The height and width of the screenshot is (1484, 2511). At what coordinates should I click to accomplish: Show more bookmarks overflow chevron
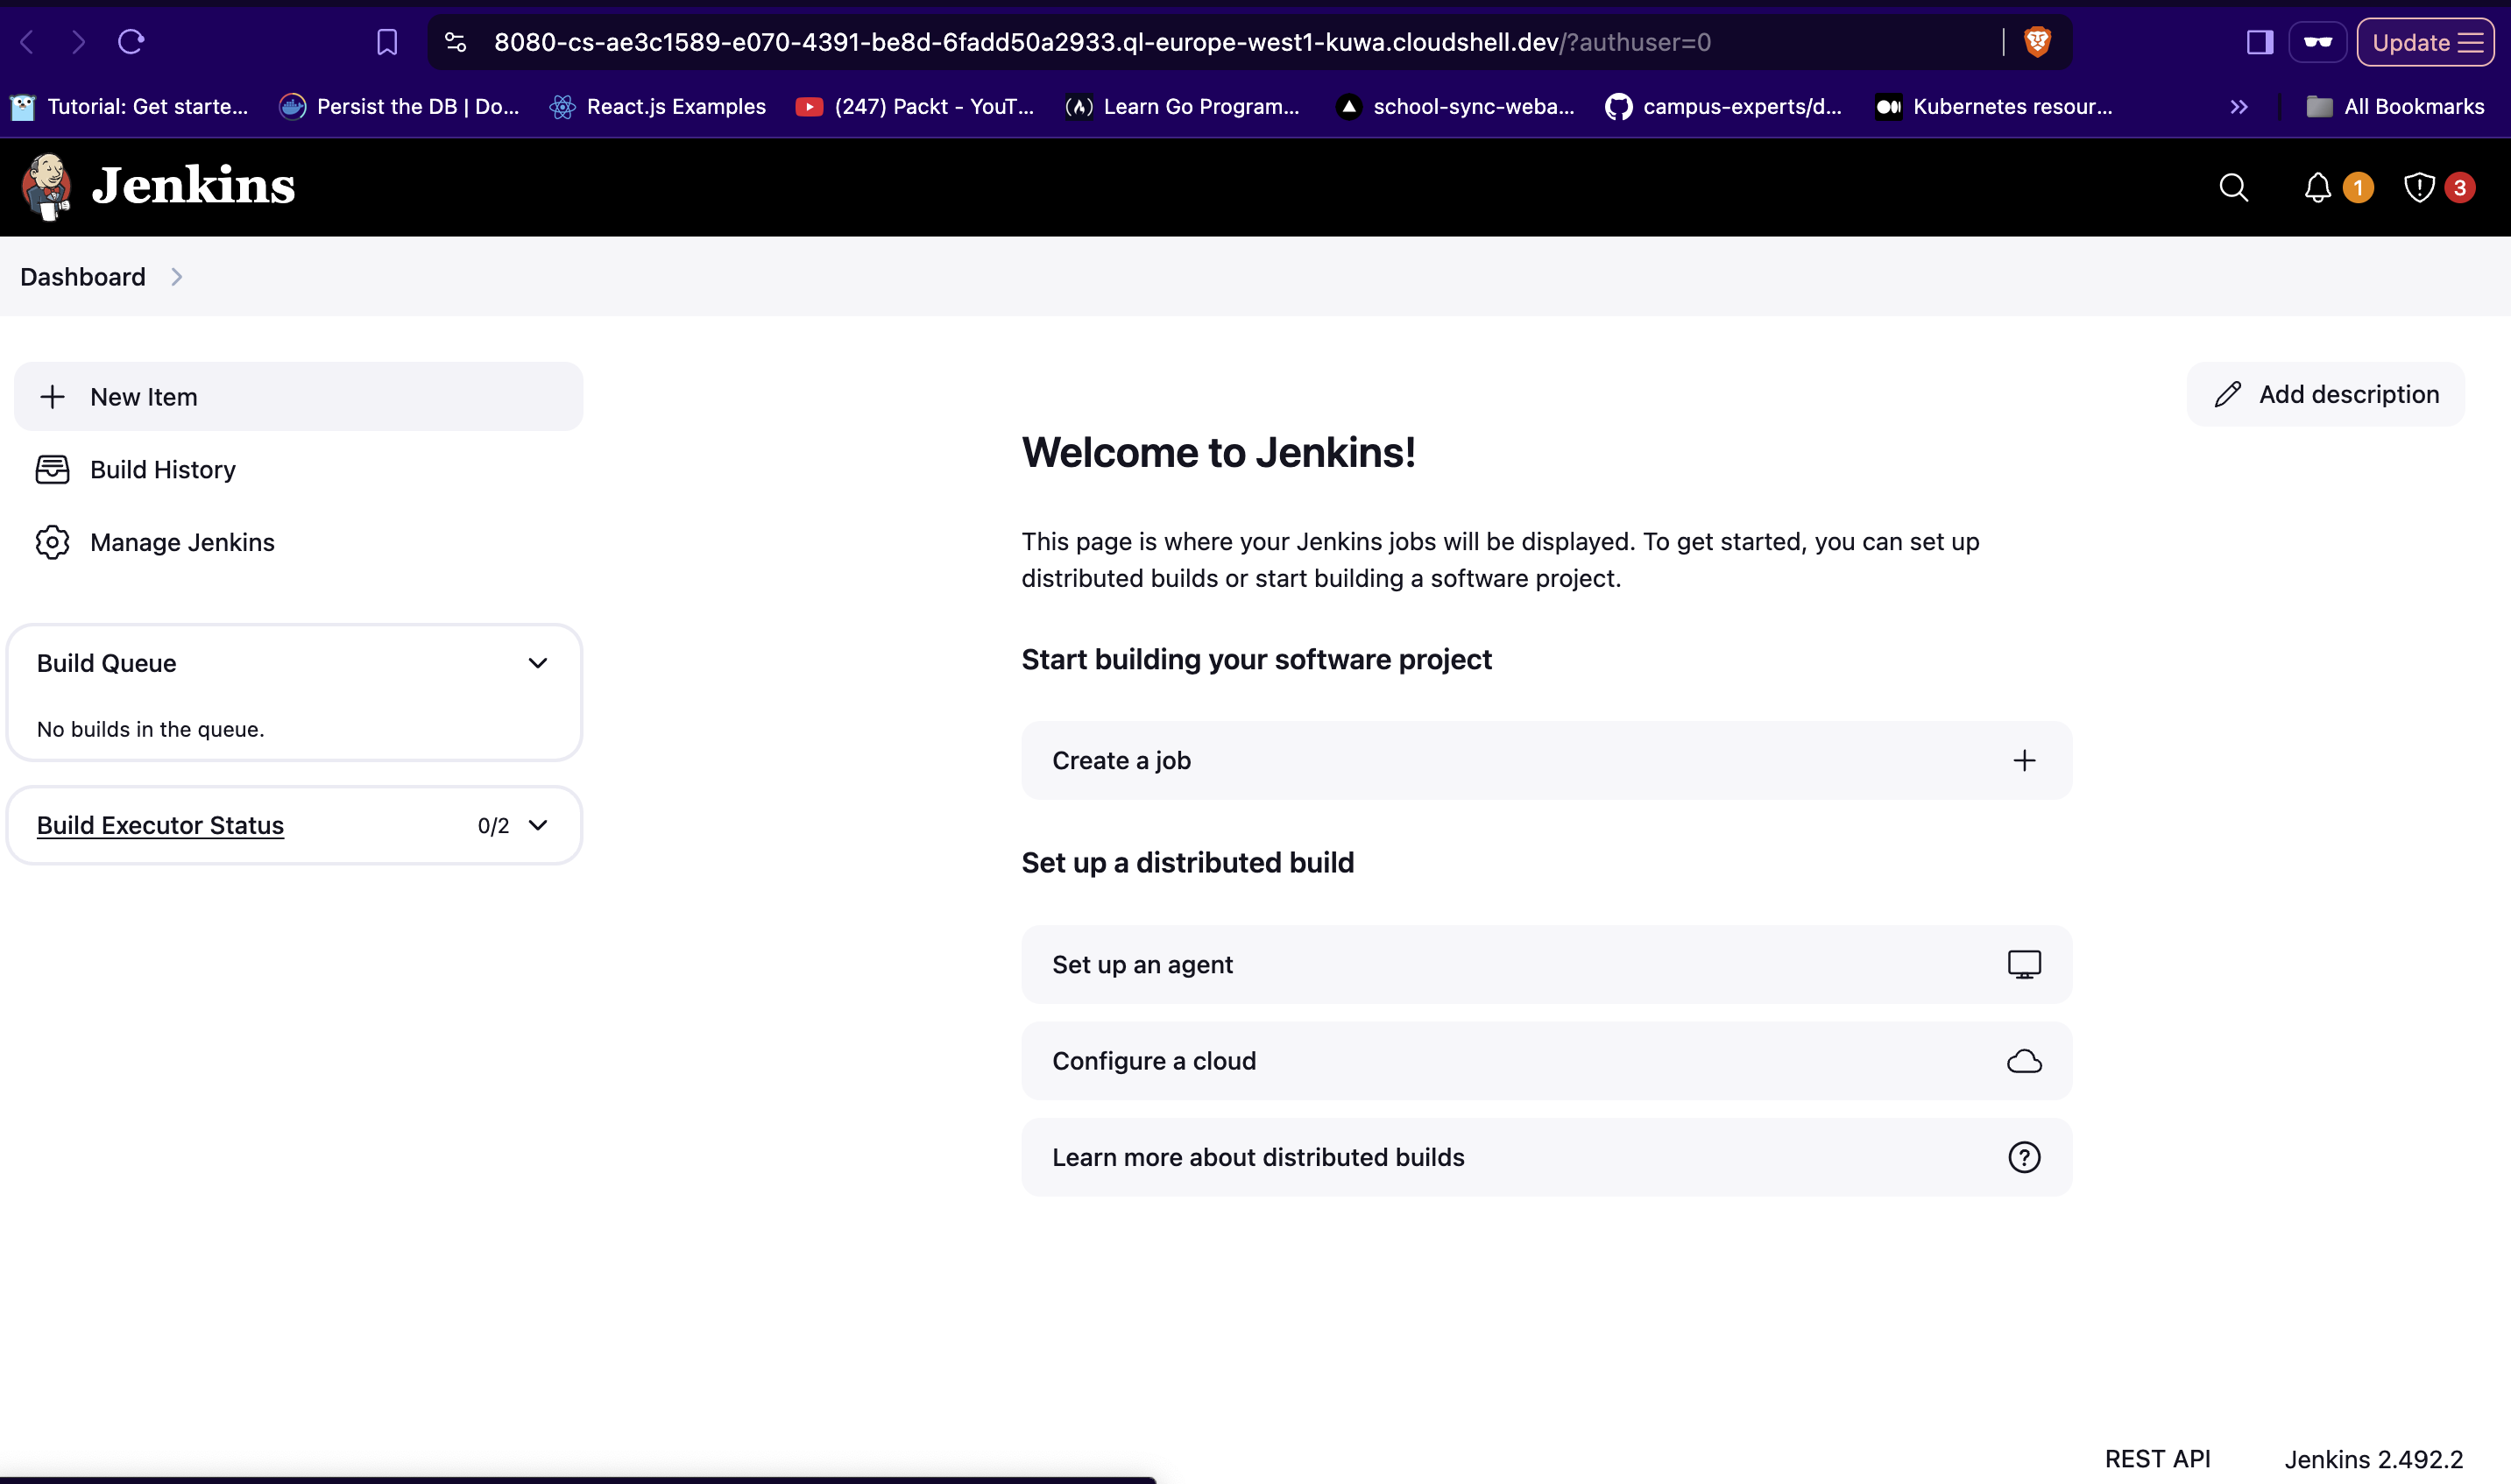click(x=2238, y=107)
